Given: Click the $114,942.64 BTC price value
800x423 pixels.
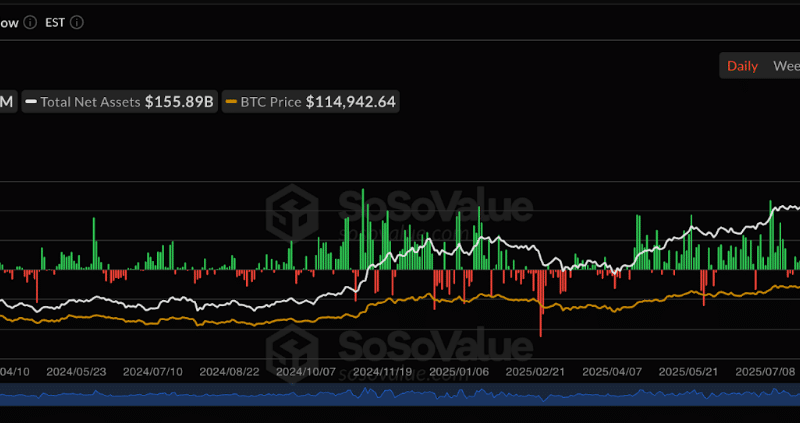Looking at the screenshot, I should (x=350, y=102).
